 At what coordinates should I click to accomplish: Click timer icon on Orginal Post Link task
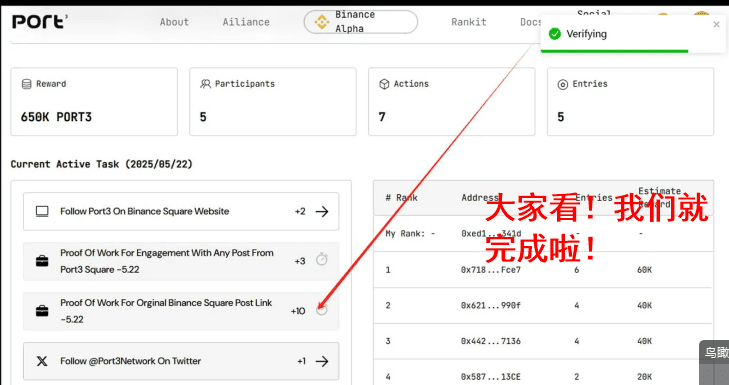[x=322, y=309]
